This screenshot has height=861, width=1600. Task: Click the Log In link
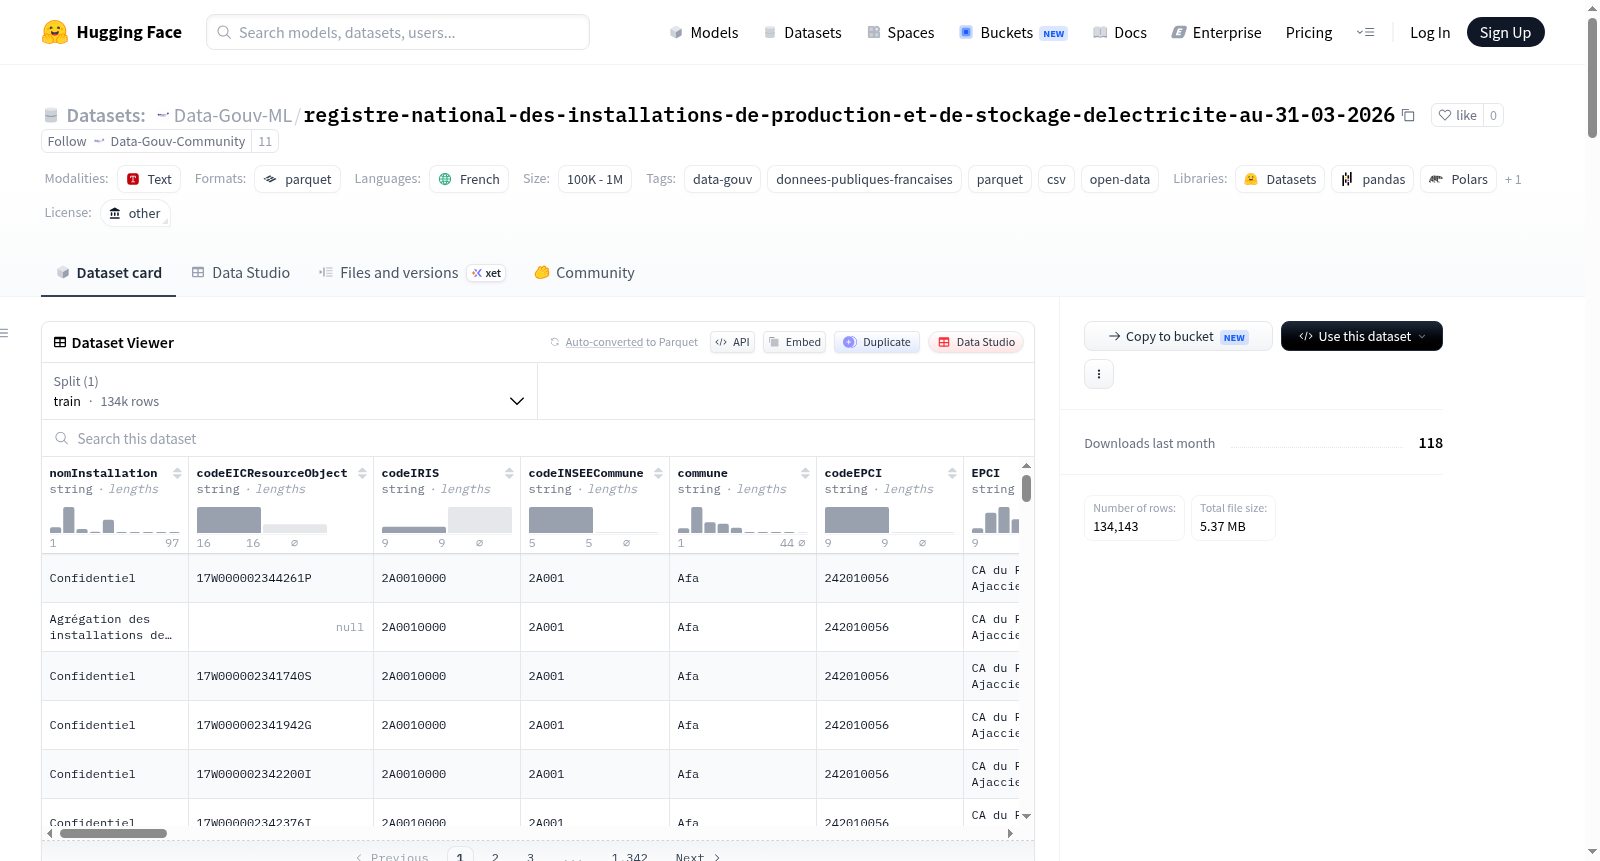1430,32
